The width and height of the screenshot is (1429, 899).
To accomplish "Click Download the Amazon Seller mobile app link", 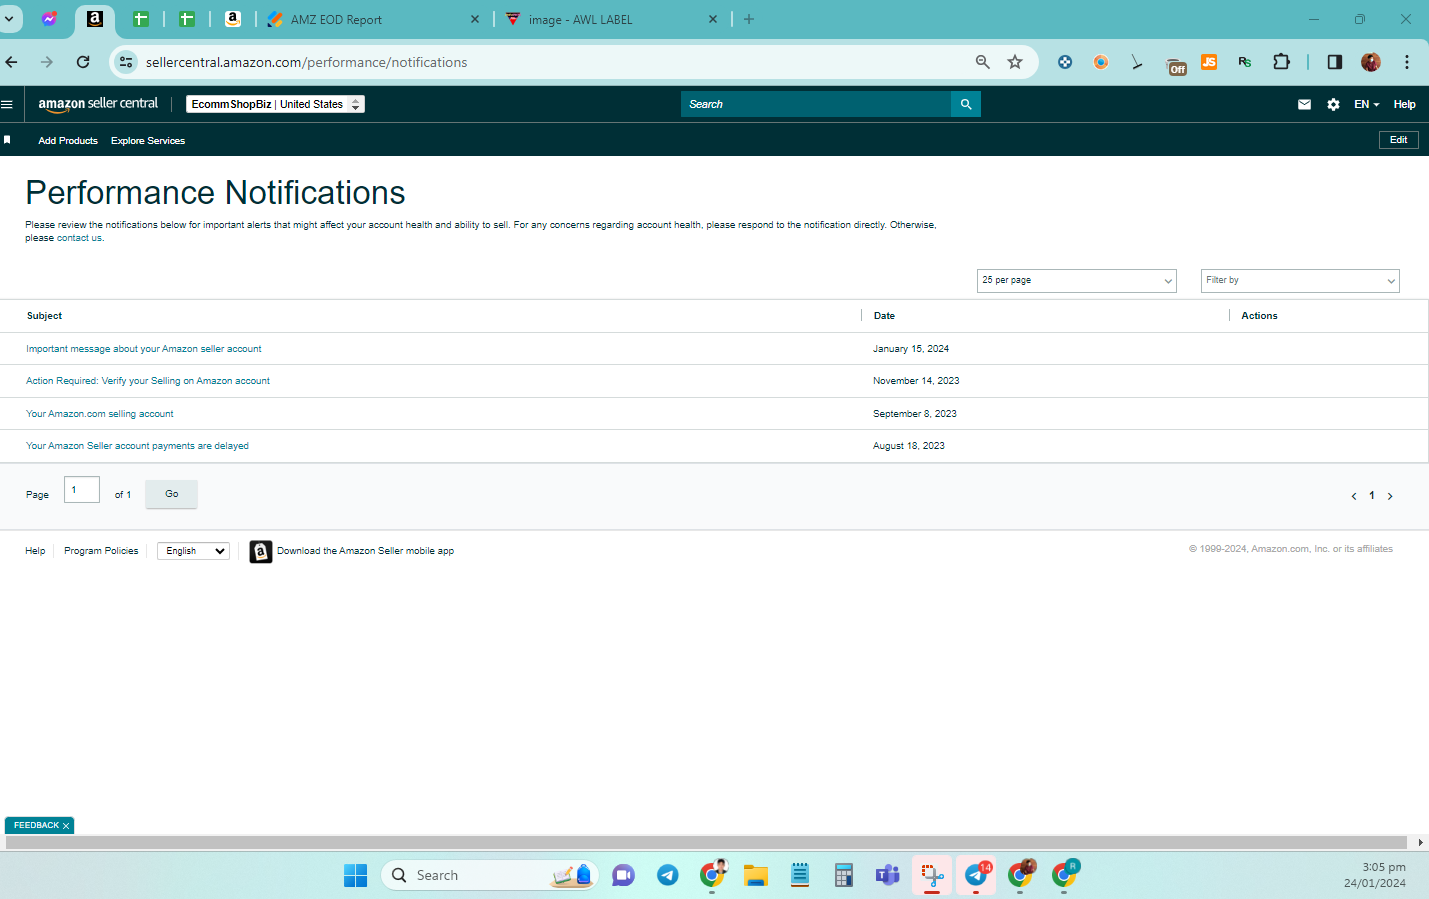I will [365, 551].
